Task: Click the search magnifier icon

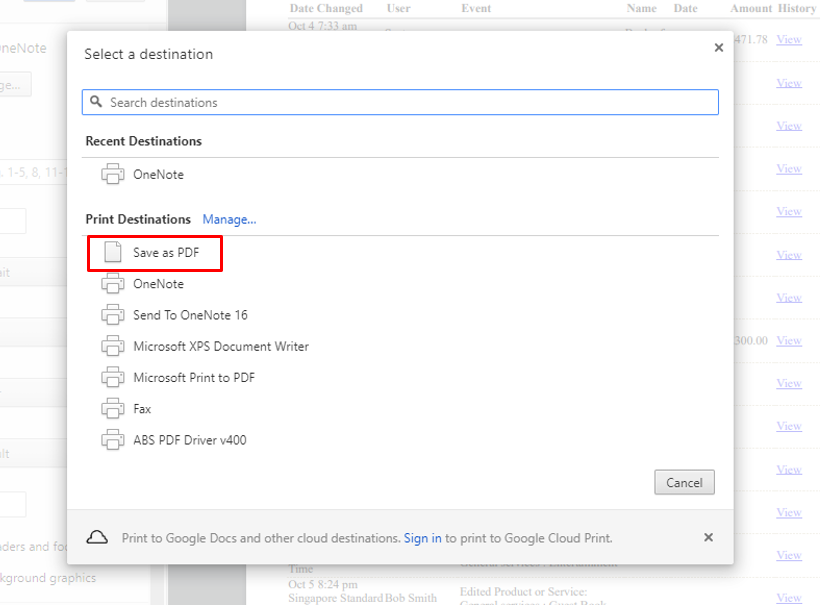Action: [x=97, y=102]
